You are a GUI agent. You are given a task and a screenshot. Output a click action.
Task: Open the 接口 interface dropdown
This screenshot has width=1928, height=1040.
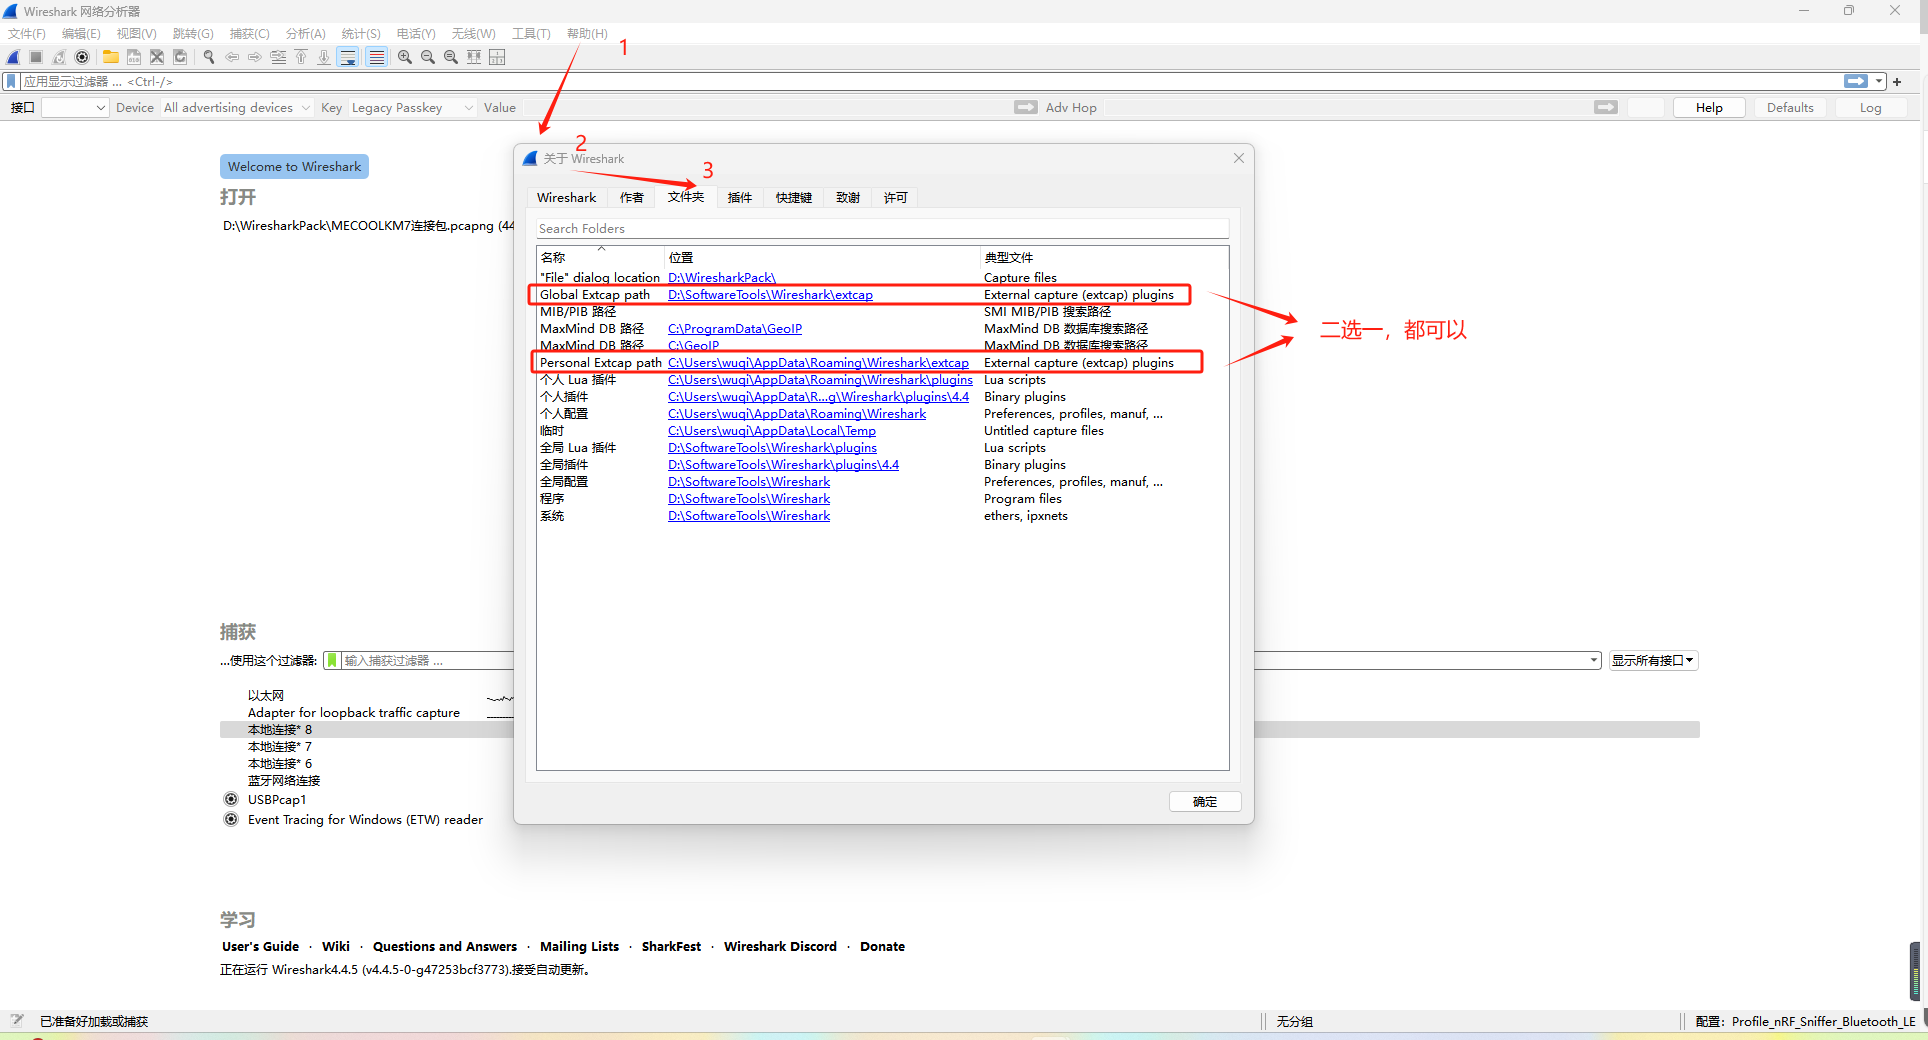[75, 108]
